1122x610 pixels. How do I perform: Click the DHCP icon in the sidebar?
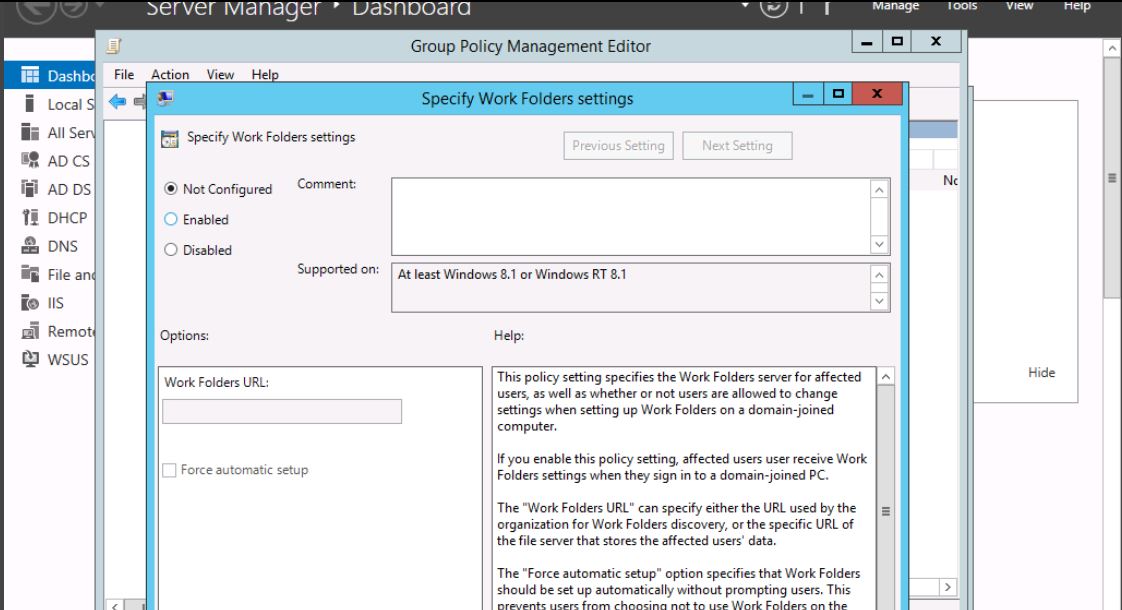click(30, 218)
